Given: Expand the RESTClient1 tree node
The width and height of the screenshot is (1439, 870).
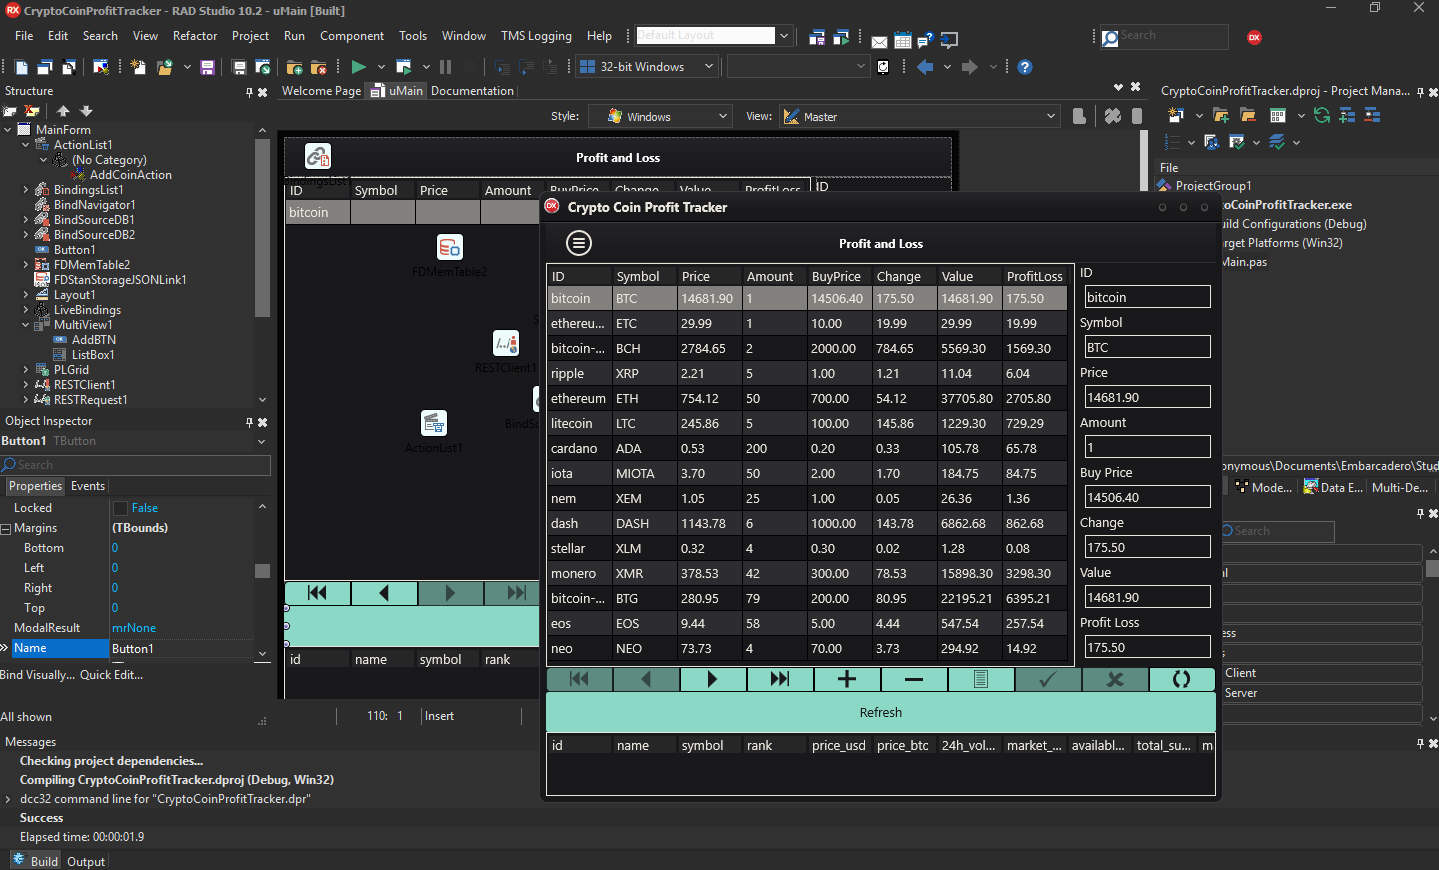Looking at the screenshot, I should coord(26,385).
